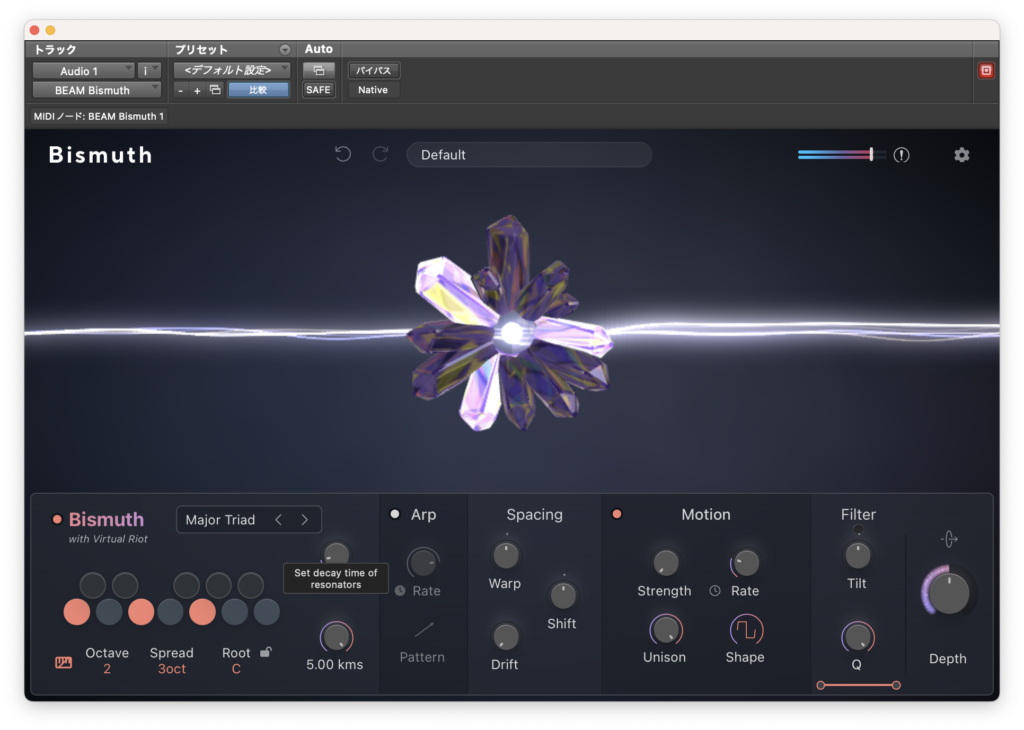Click the Q knob in Filter
This screenshot has height=730, width=1024.
pyautogui.click(x=857, y=637)
